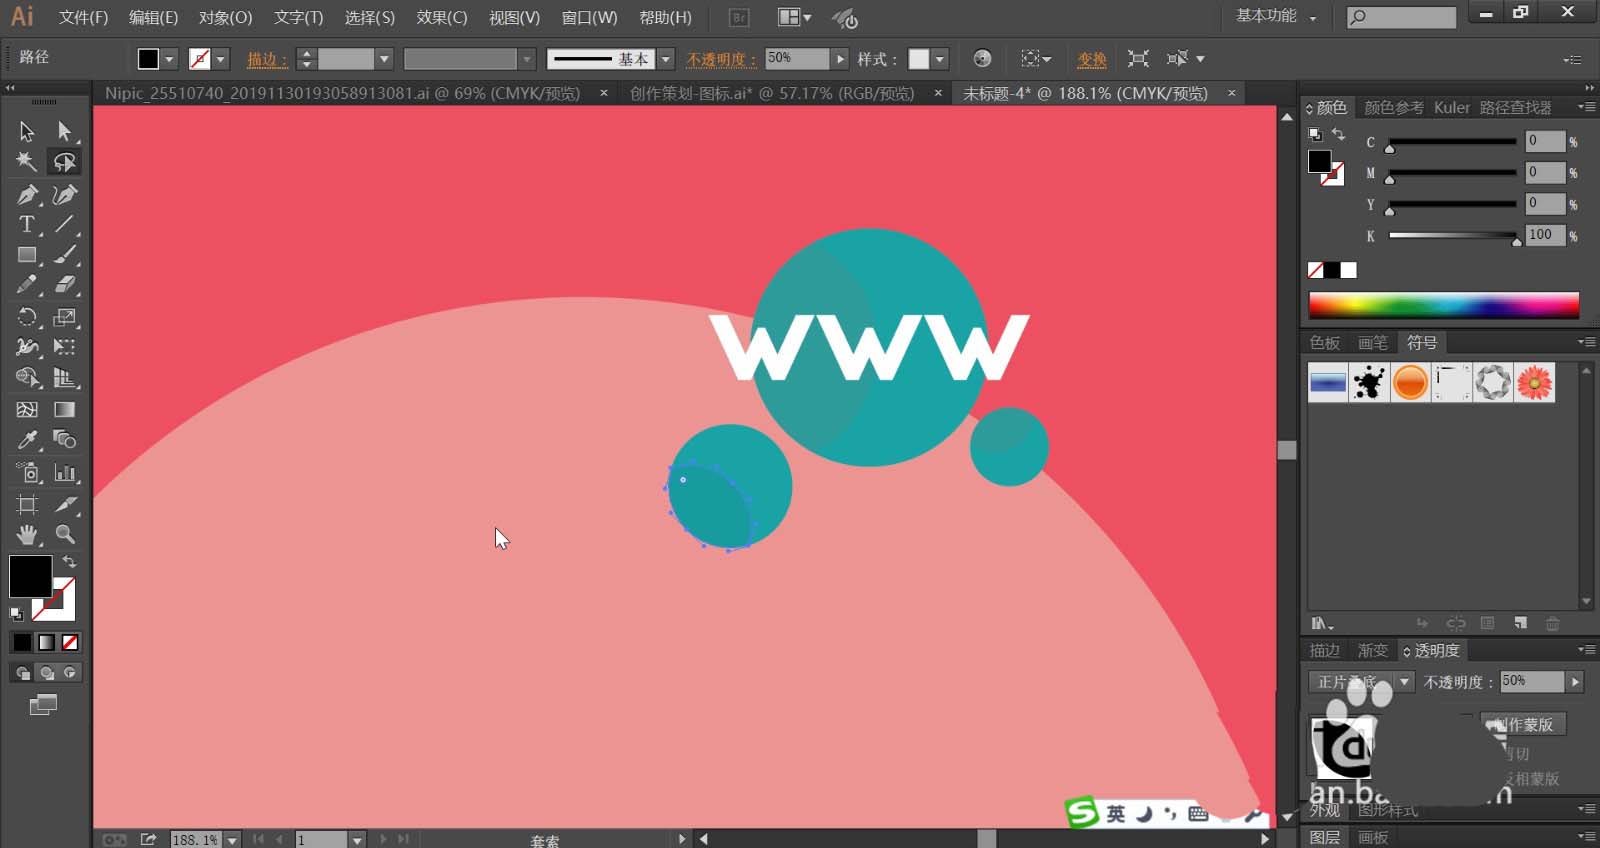Click the vertical scrollbar thumb of canvas
The image size is (1600, 848).
pos(1287,450)
